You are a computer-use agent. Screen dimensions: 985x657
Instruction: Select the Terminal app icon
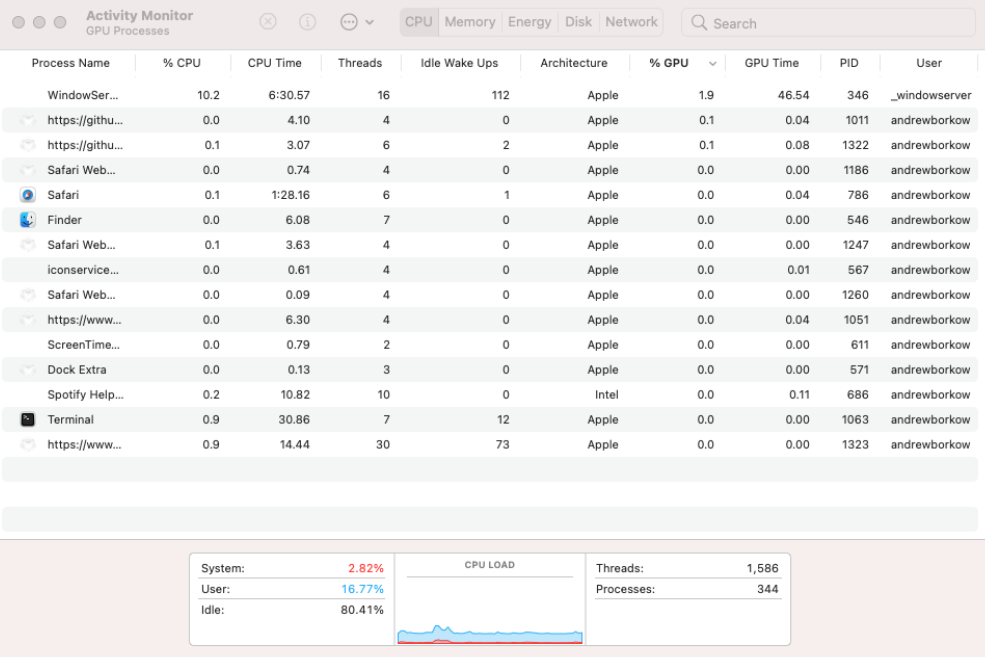click(x=28, y=420)
